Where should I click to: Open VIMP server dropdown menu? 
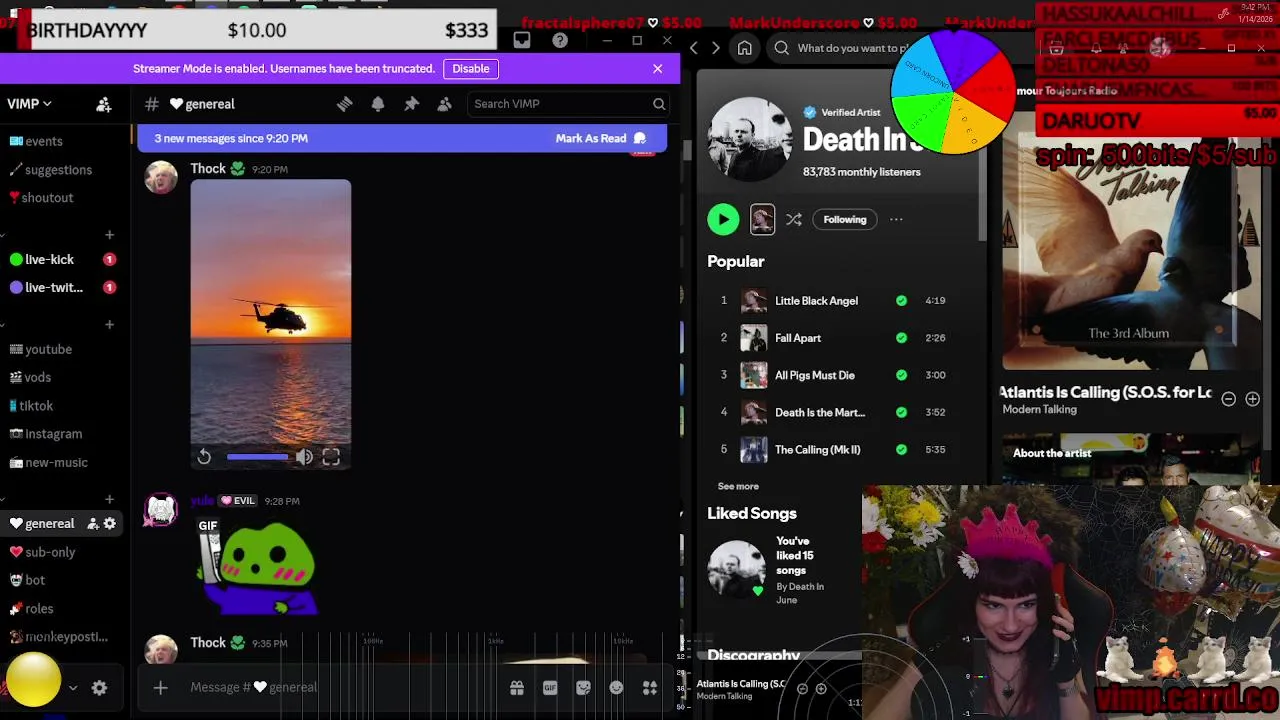pos(29,104)
